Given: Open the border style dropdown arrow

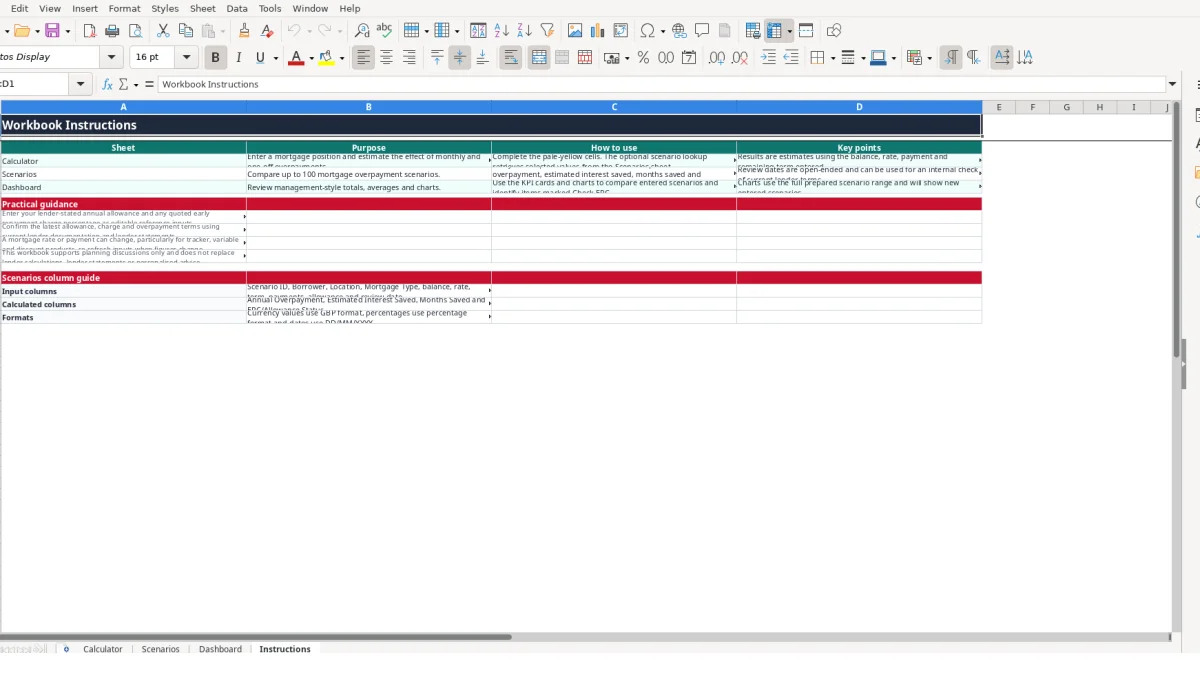Looking at the screenshot, I should 863,58.
